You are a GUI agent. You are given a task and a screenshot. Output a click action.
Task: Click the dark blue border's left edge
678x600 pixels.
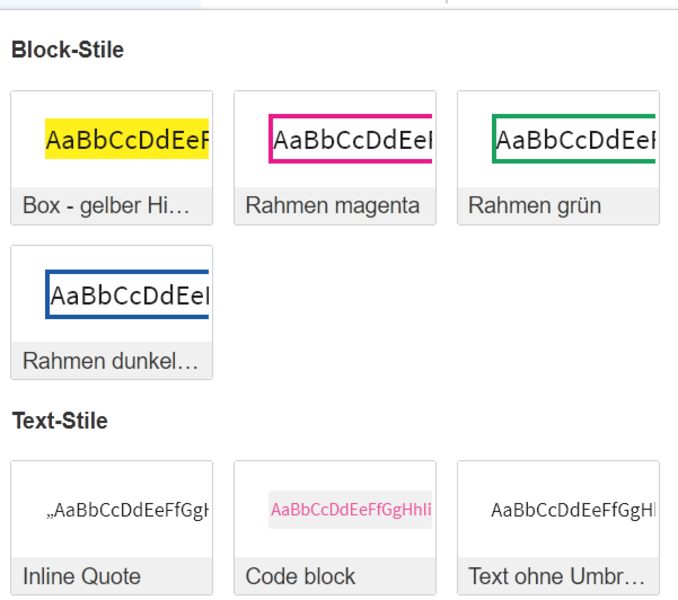[48, 294]
